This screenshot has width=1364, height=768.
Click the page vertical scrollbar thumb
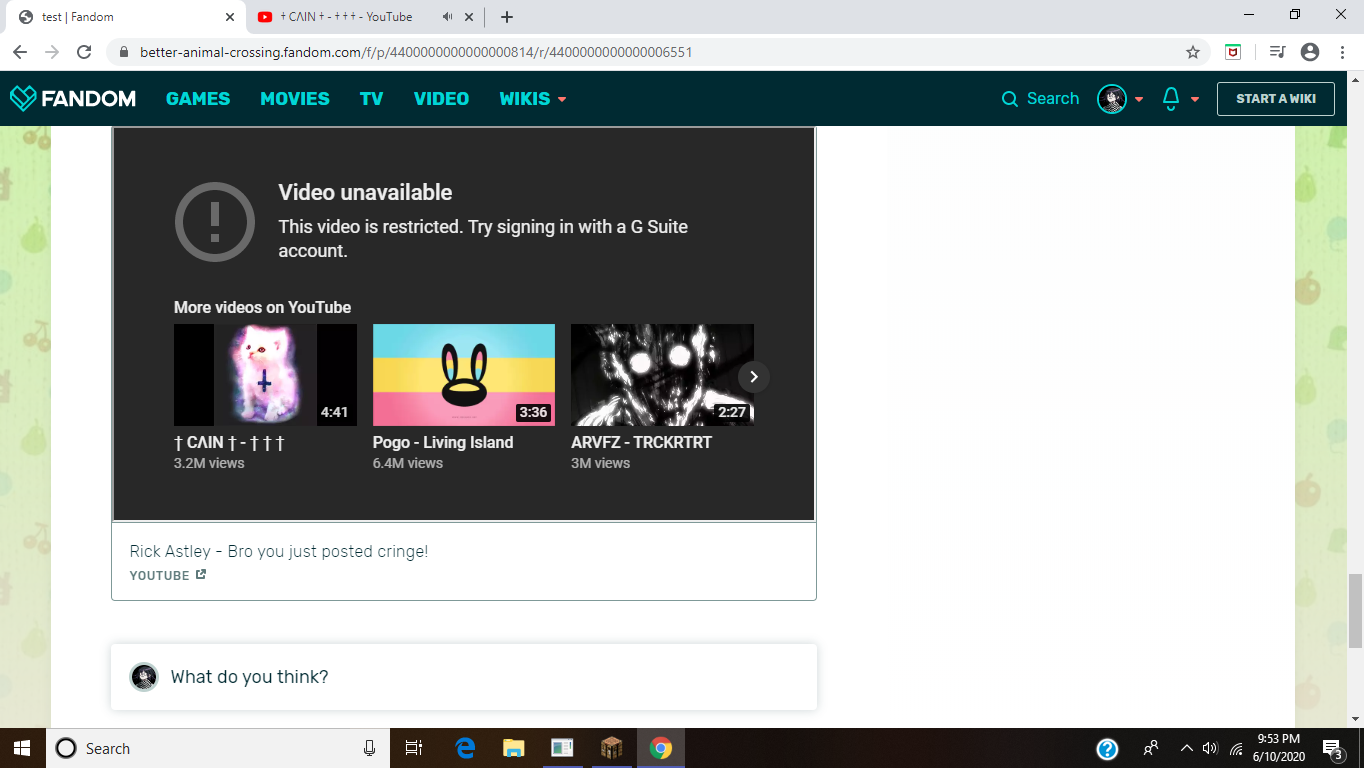[x=1355, y=611]
